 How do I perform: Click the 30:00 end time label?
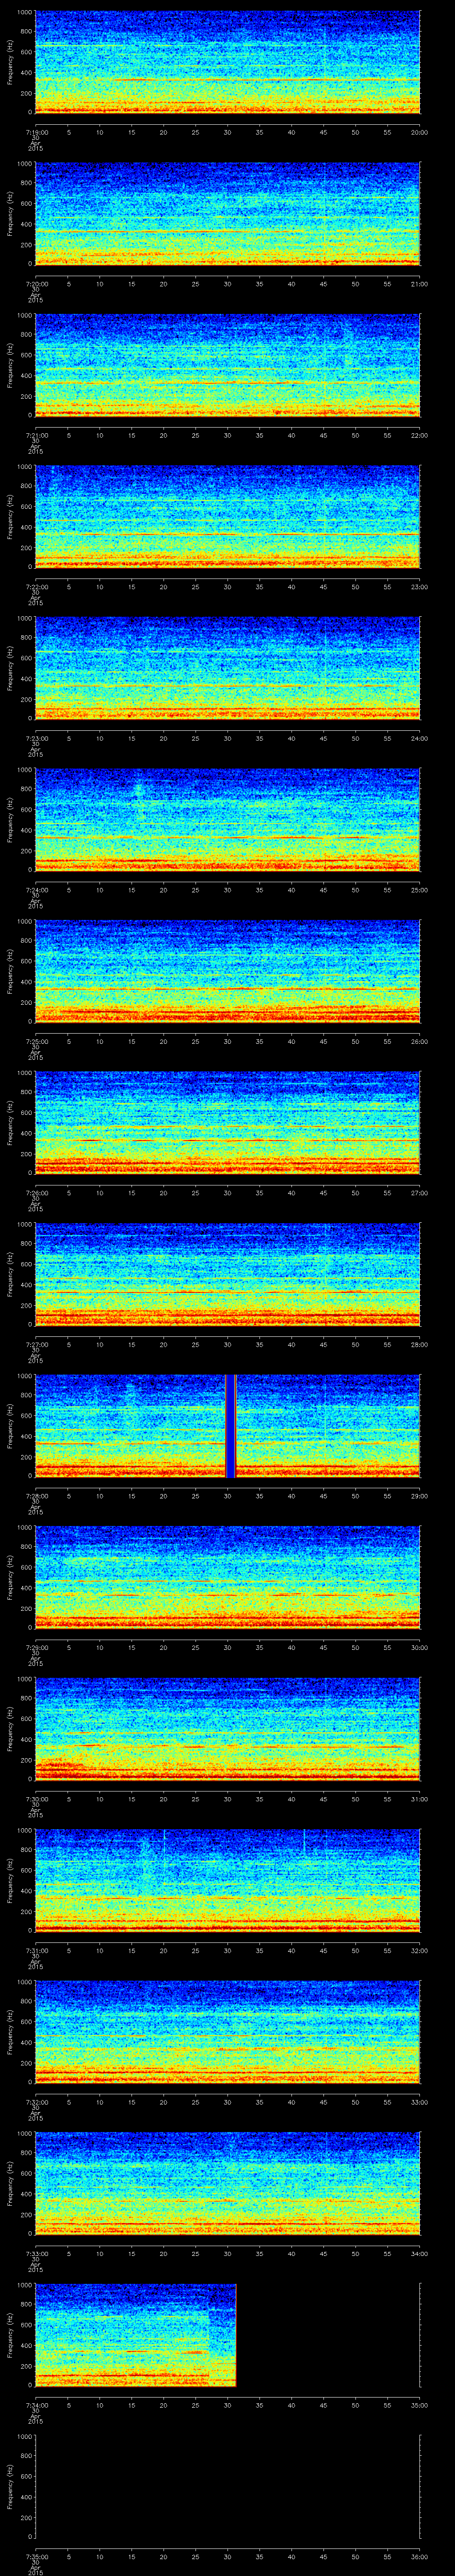click(419, 1647)
